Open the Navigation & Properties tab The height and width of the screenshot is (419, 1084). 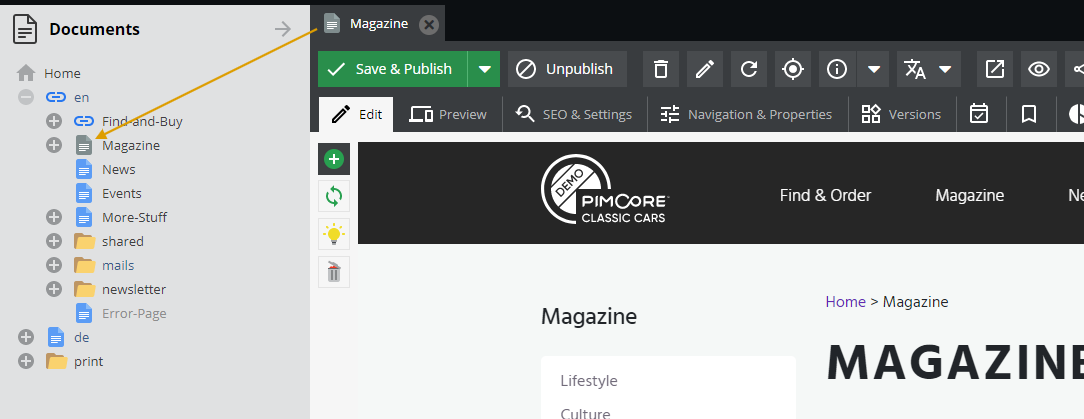746,114
